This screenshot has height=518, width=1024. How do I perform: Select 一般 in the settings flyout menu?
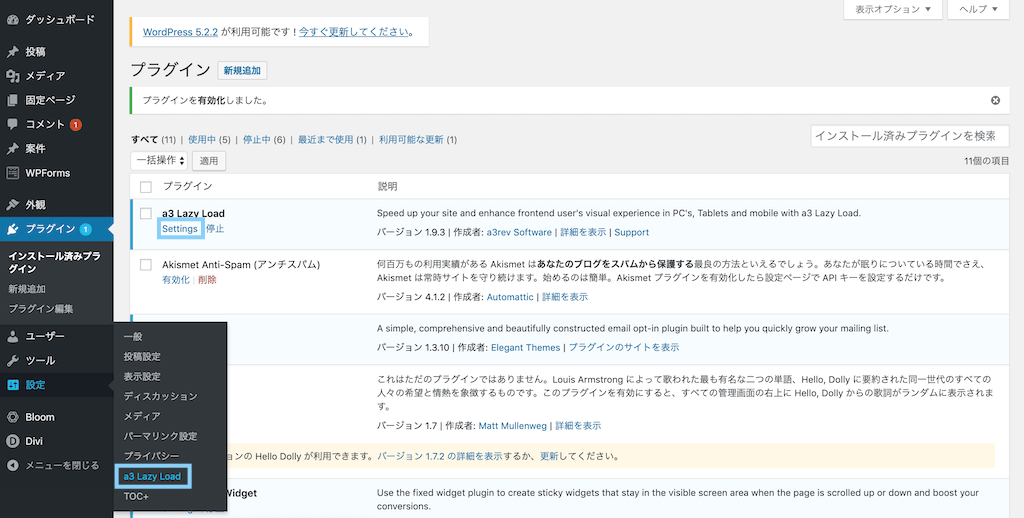pyautogui.click(x=133, y=336)
